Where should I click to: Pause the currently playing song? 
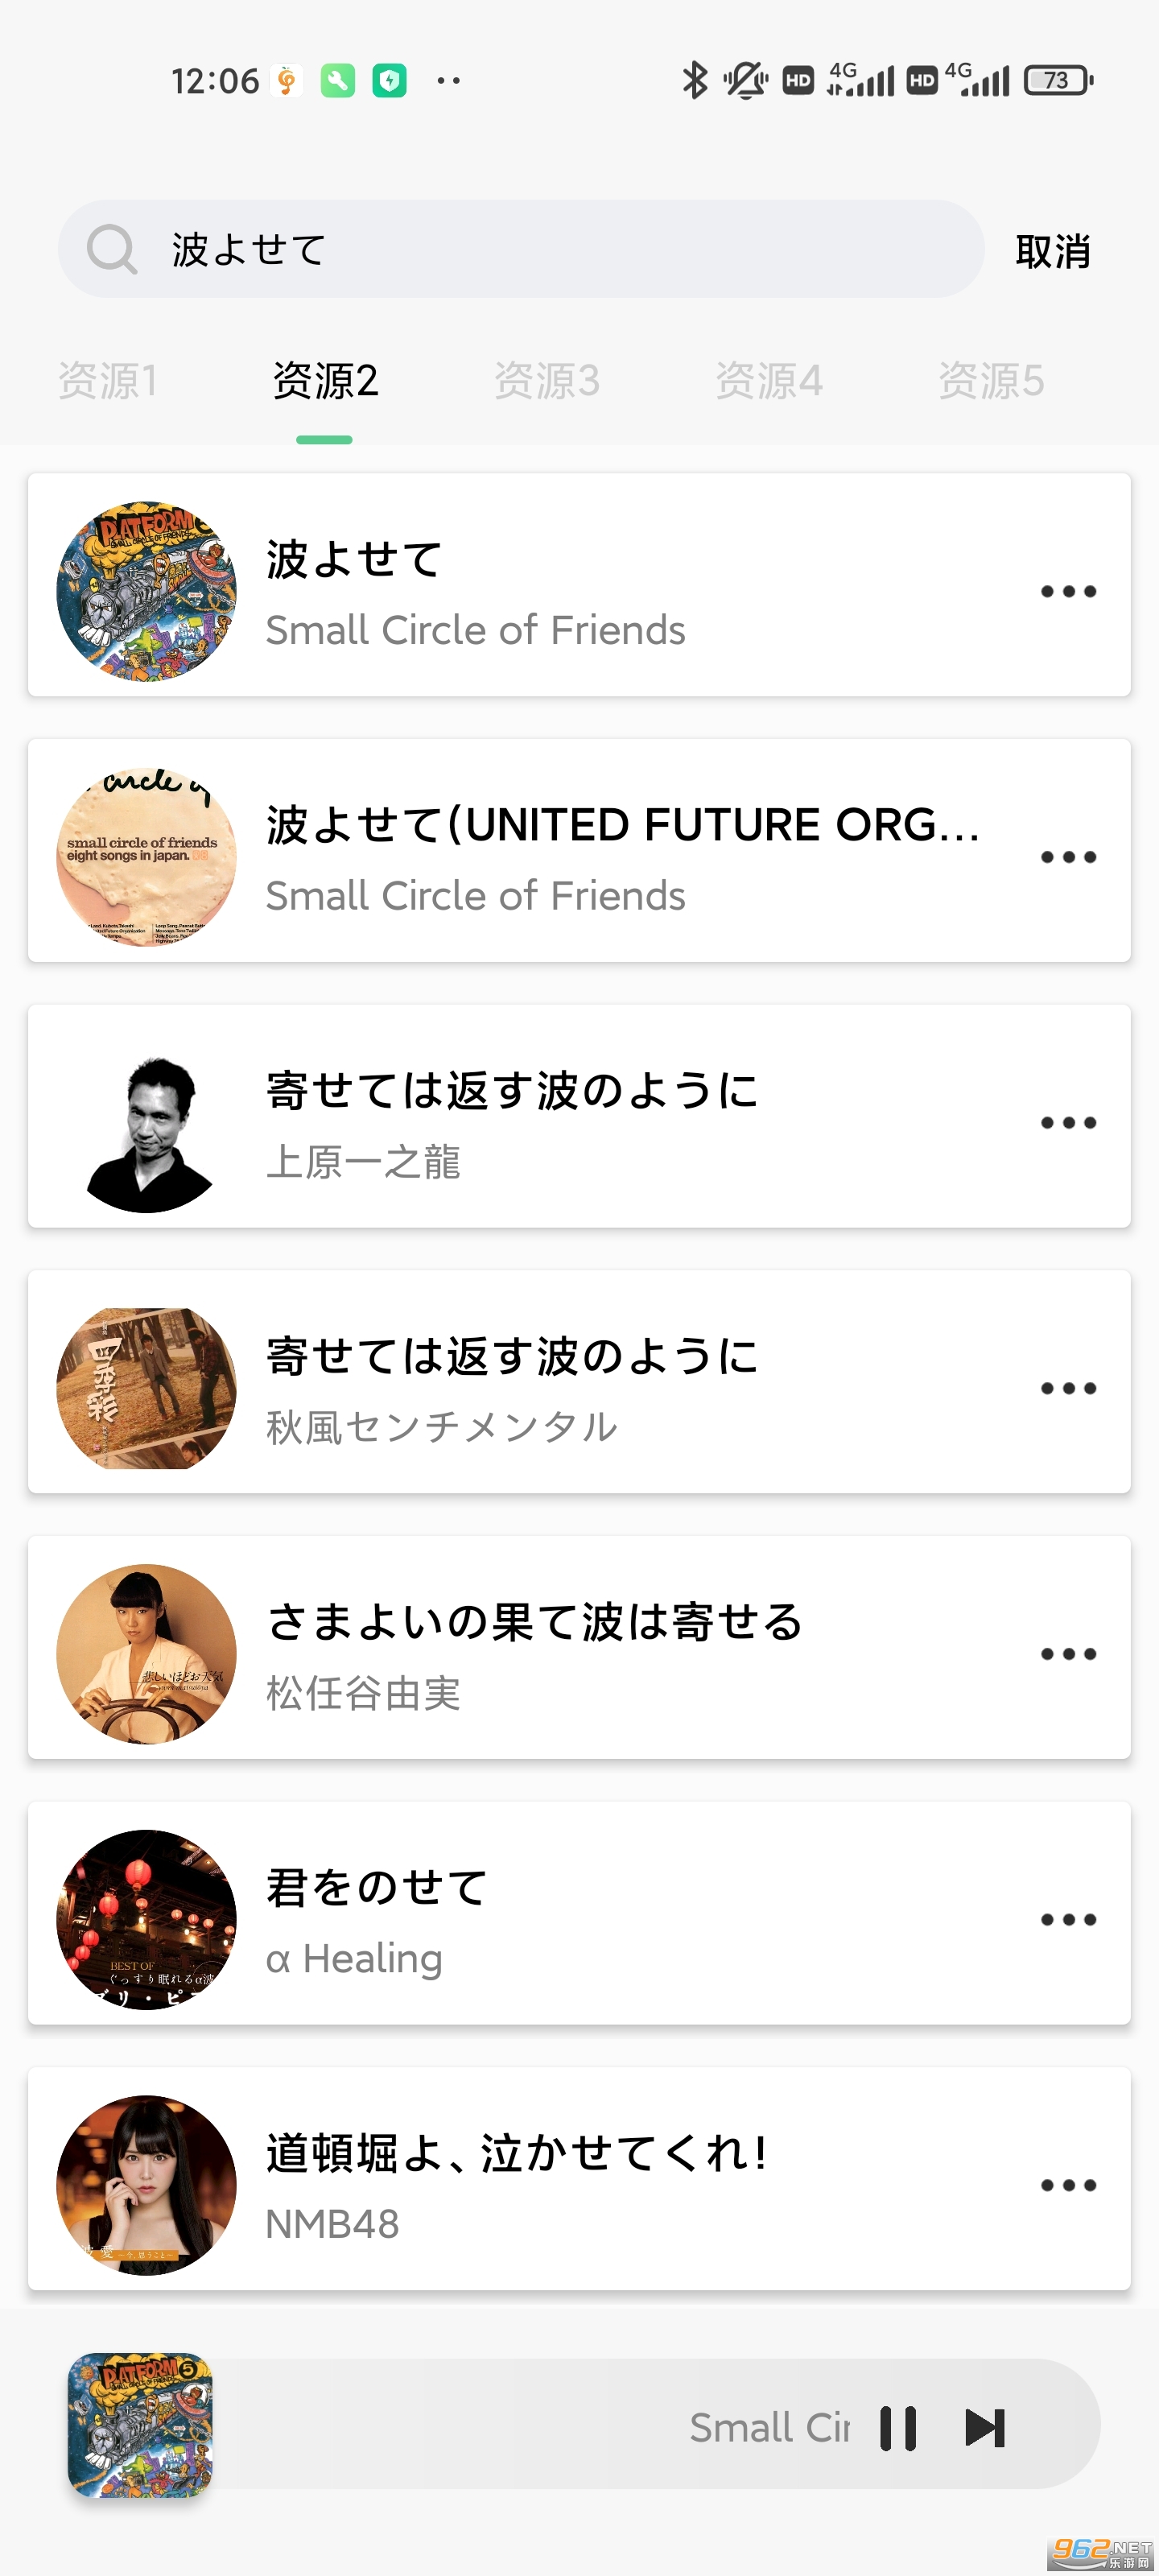(x=897, y=2427)
